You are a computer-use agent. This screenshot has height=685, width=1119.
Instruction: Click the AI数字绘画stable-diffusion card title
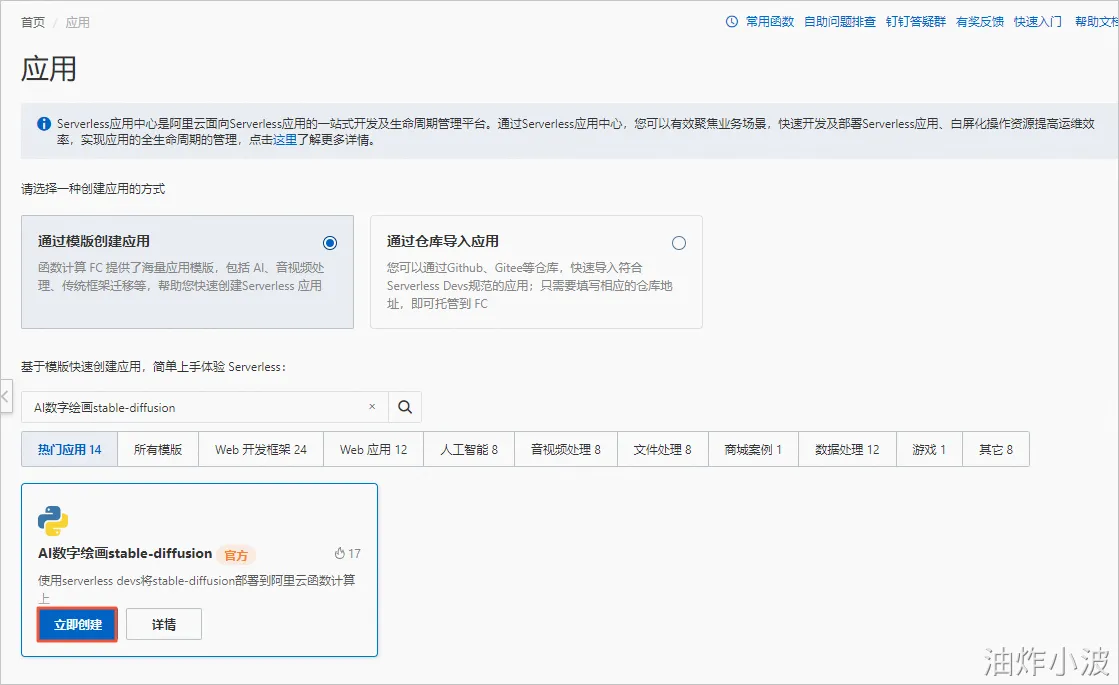(125, 553)
